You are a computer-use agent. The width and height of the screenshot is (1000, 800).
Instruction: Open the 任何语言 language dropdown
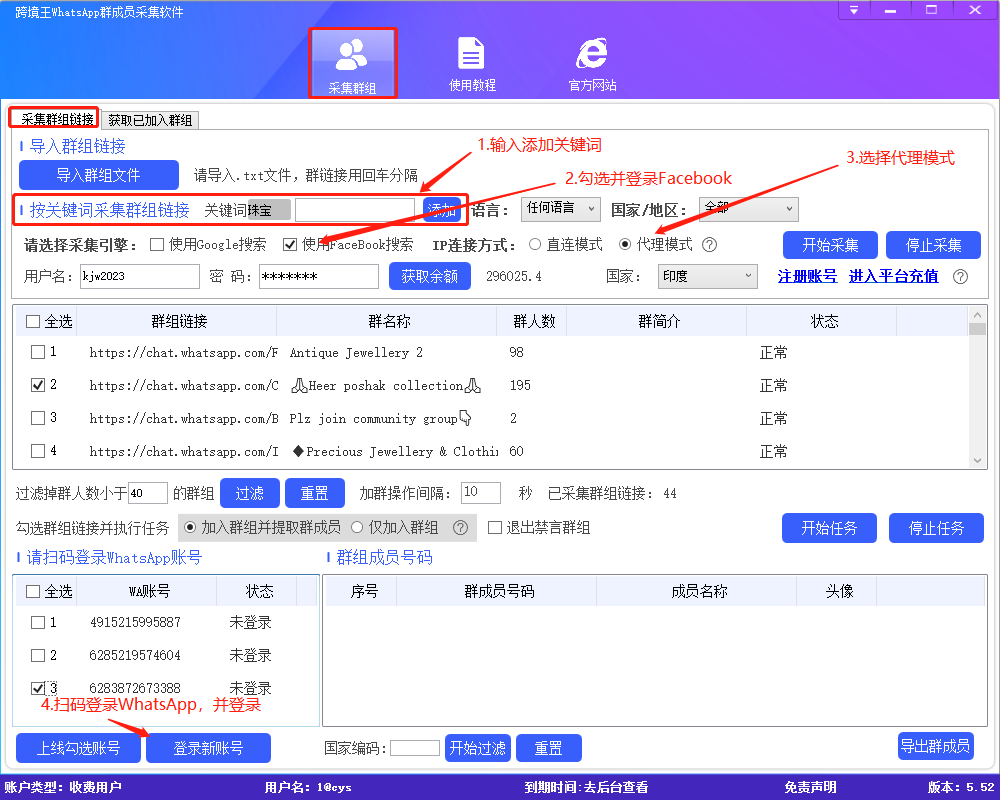[560, 209]
